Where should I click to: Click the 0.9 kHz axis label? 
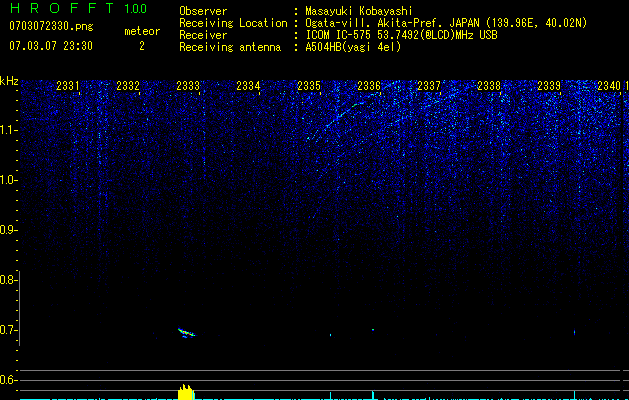point(9,230)
